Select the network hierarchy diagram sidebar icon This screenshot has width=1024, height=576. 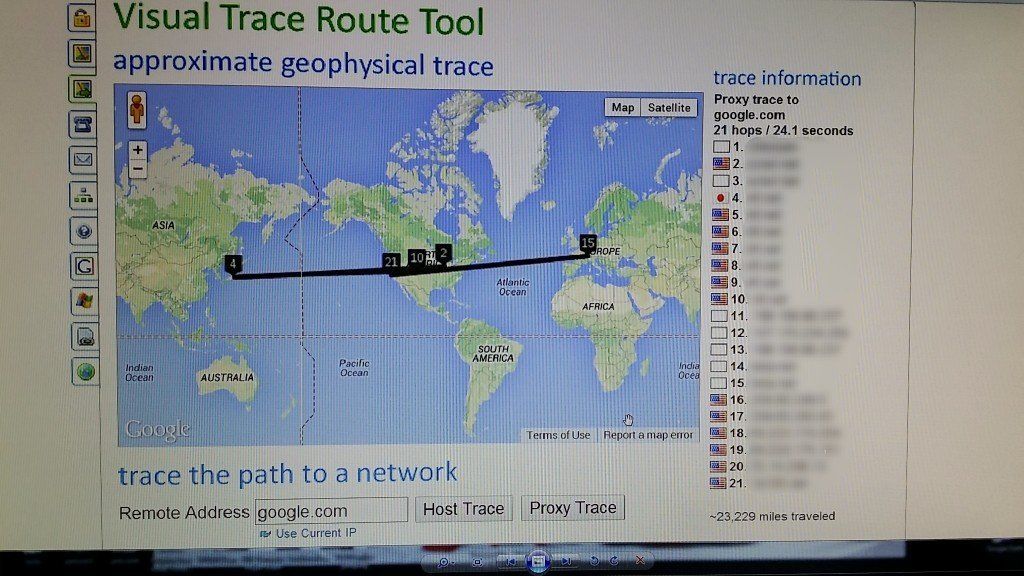(x=84, y=195)
